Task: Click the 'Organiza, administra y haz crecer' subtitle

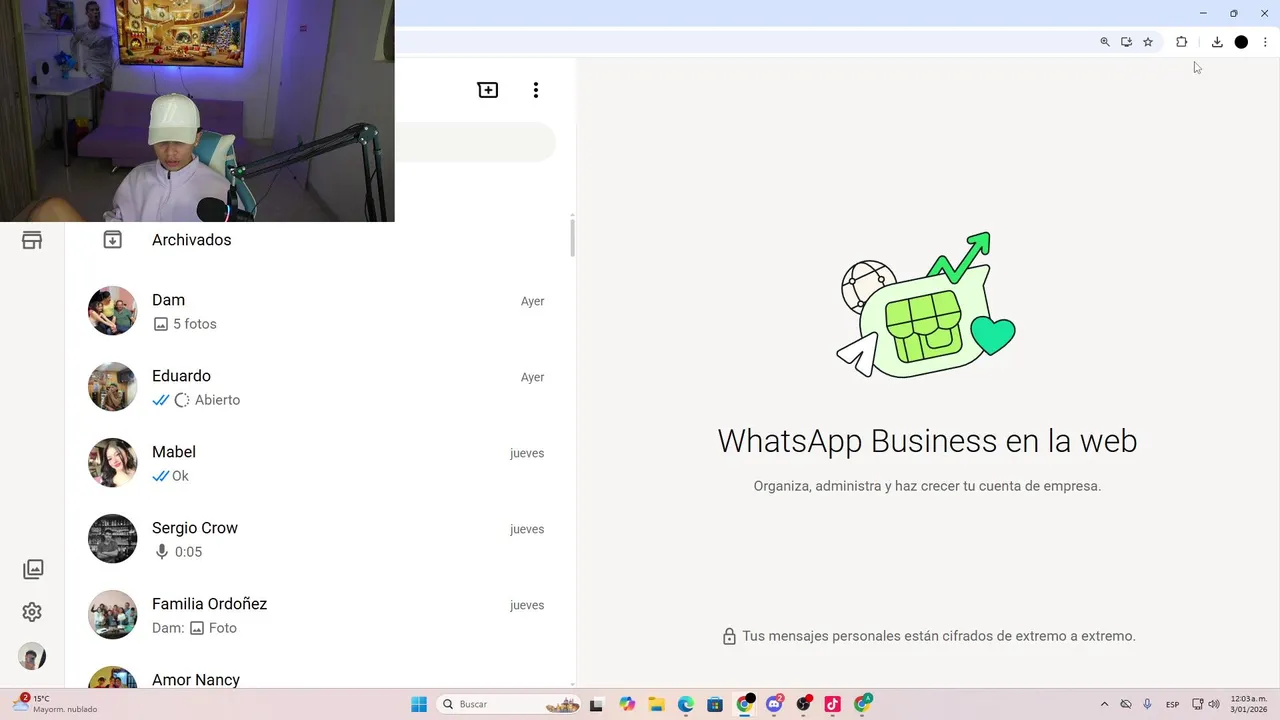Action: click(927, 486)
